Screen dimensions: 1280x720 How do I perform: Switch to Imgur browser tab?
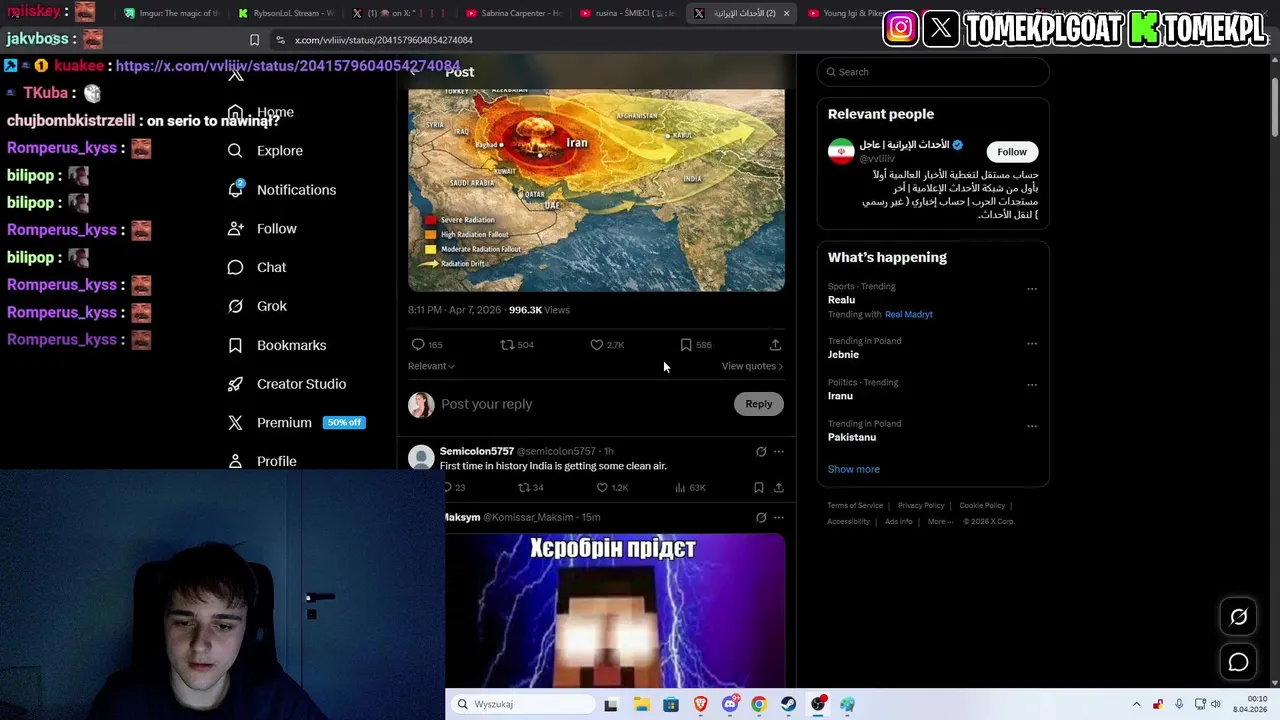(171, 13)
